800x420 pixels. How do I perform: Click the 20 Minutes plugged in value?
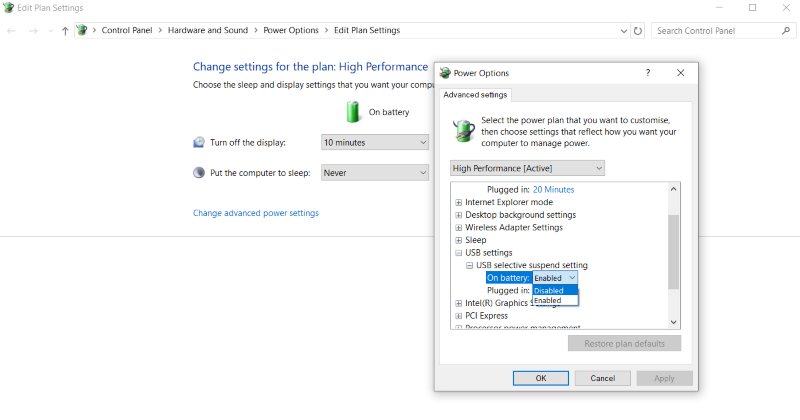point(554,189)
